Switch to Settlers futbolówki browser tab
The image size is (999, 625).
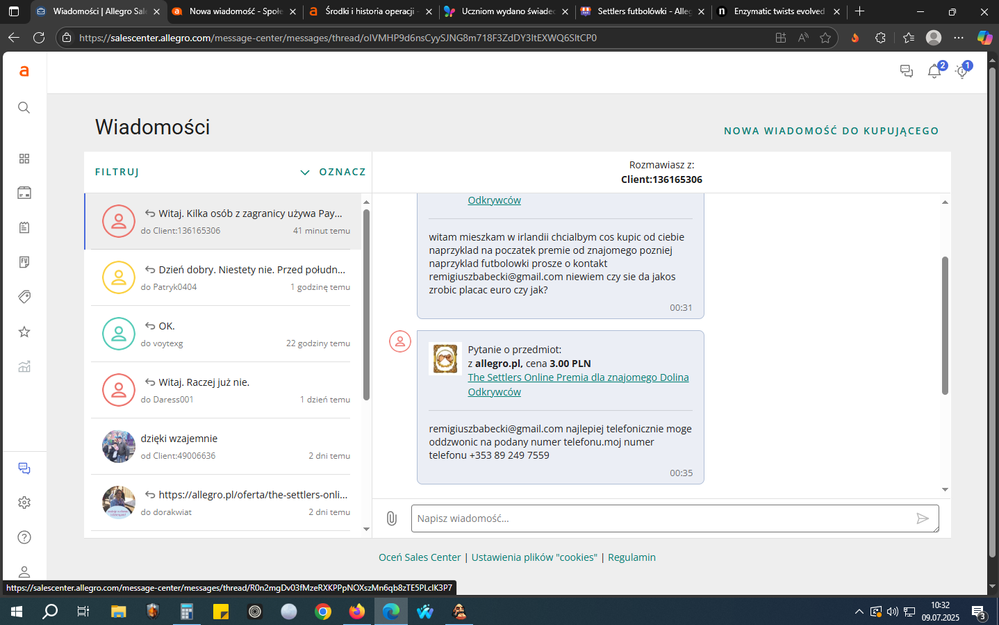640,12
